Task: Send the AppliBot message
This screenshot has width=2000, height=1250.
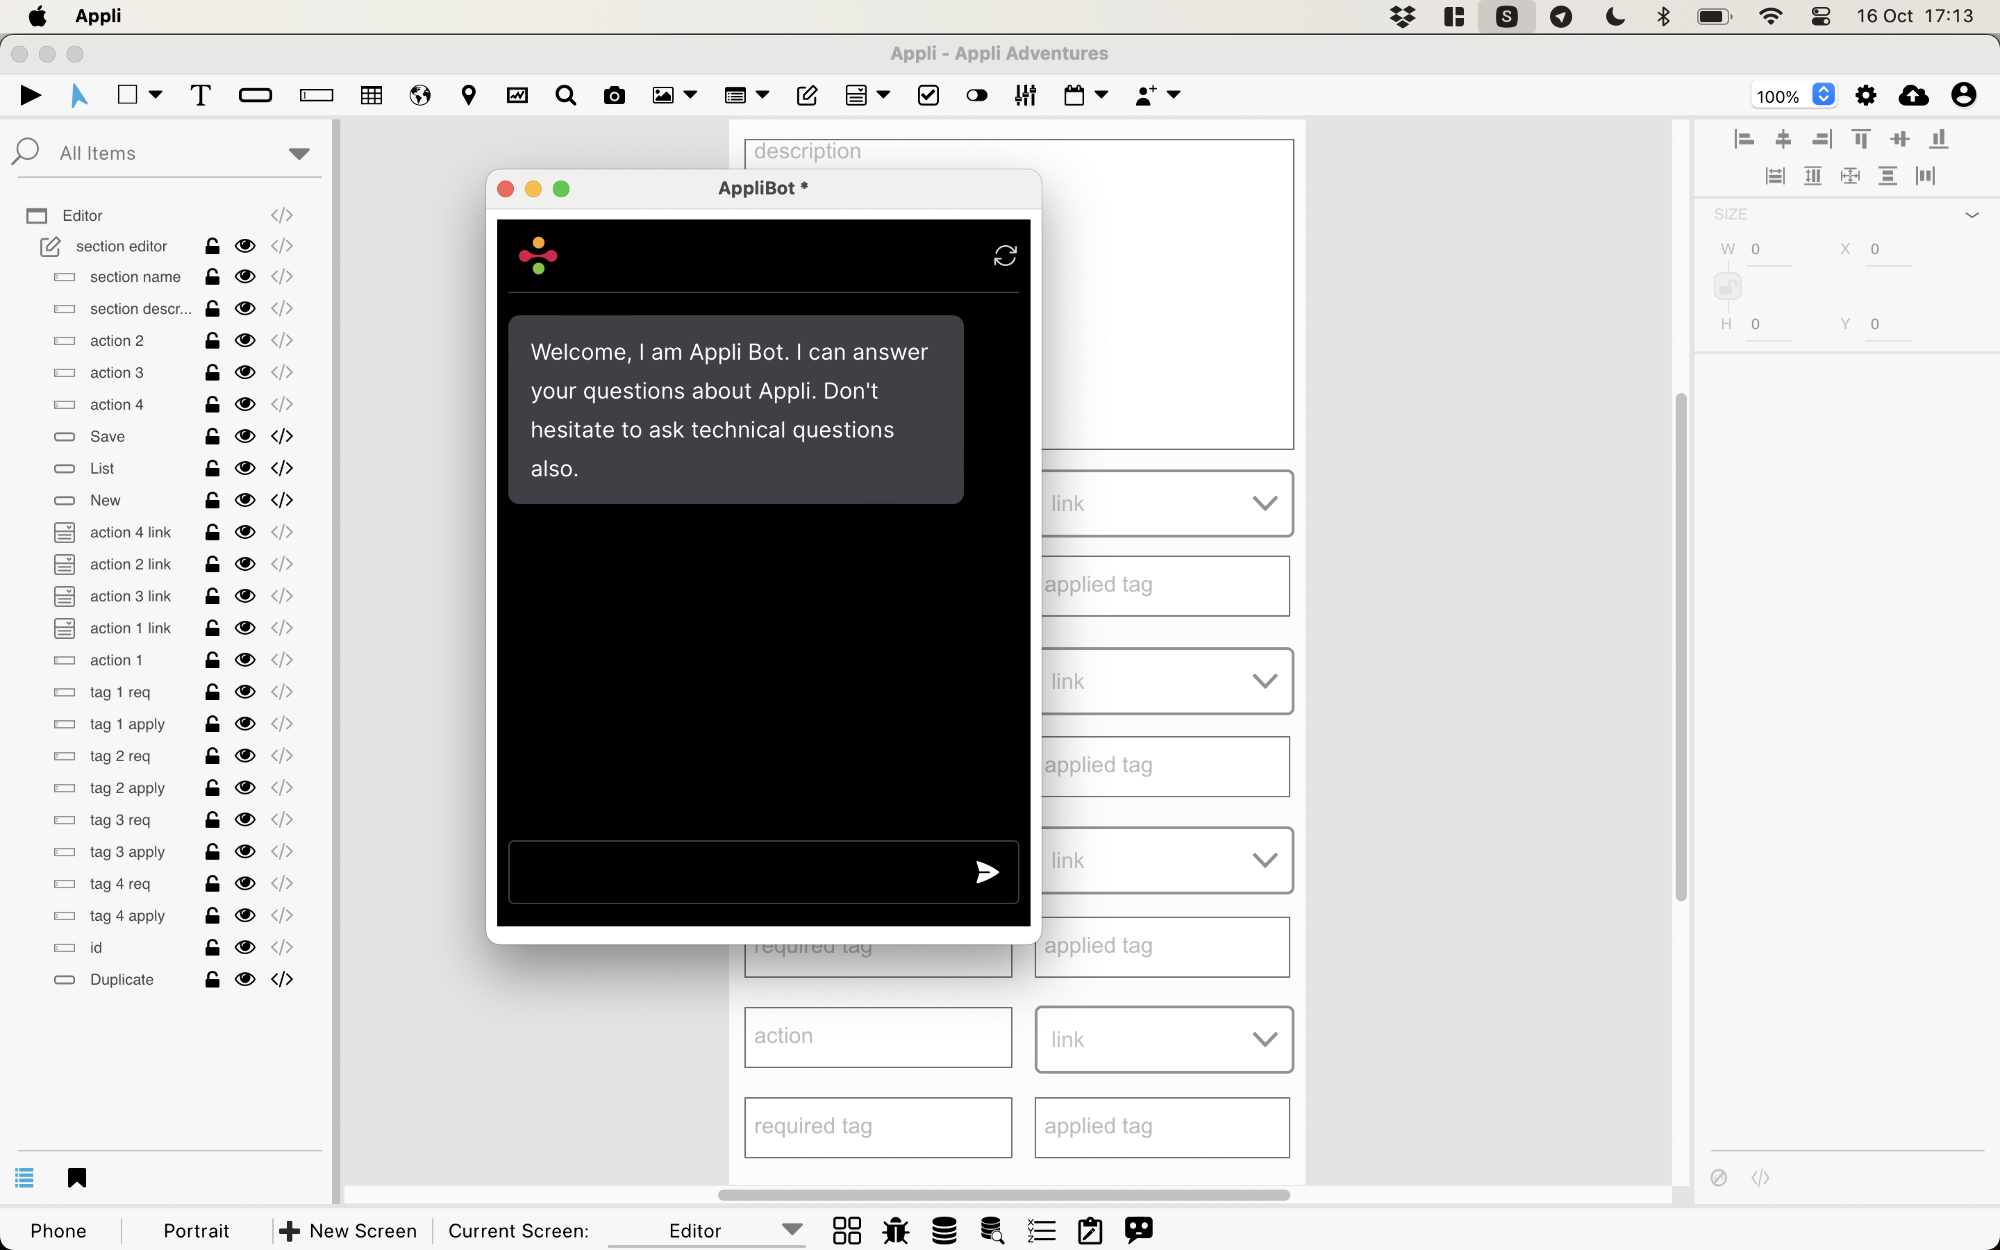Action: point(987,872)
